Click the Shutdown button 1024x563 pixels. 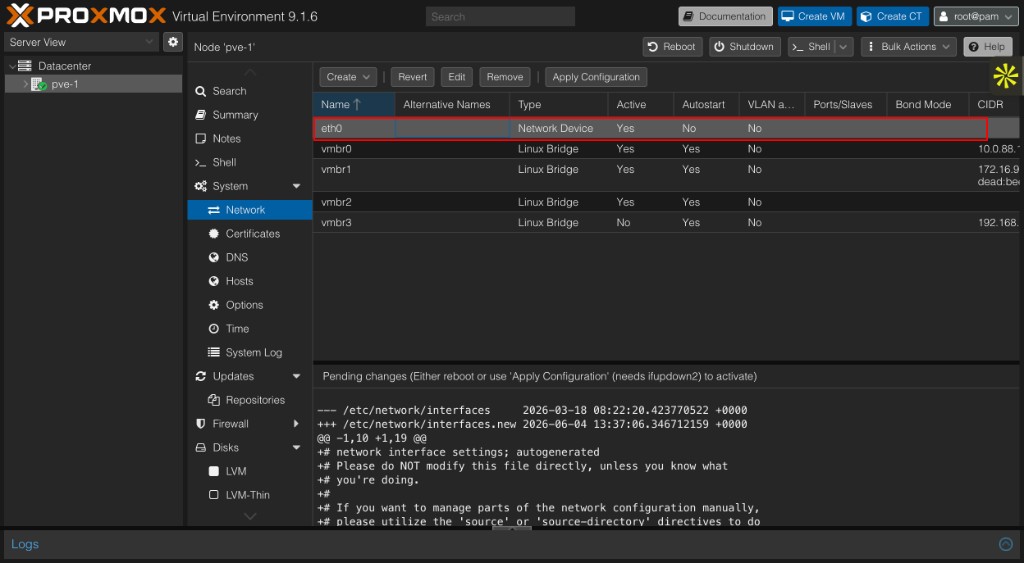tap(744, 47)
